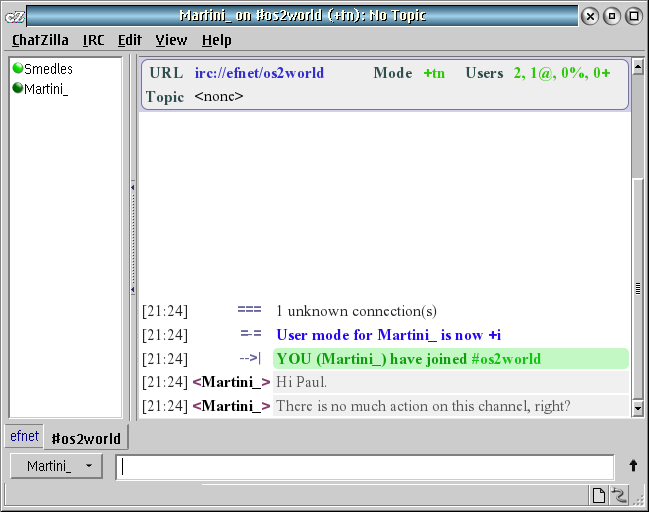The height and width of the screenshot is (512, 649).
Task: Click the chat view scrollbar thumb
Action: point(638,288)
